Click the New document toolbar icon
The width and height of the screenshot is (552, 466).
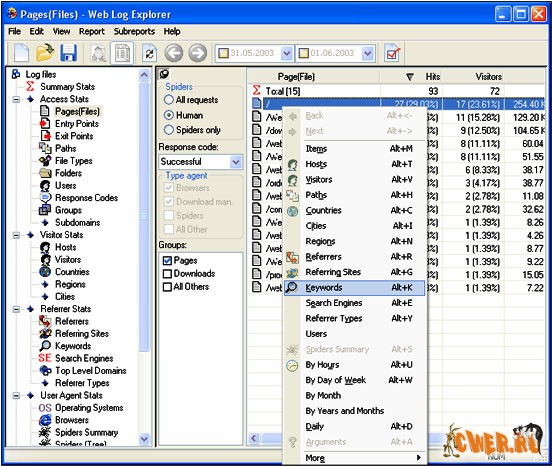pos(21,53)
